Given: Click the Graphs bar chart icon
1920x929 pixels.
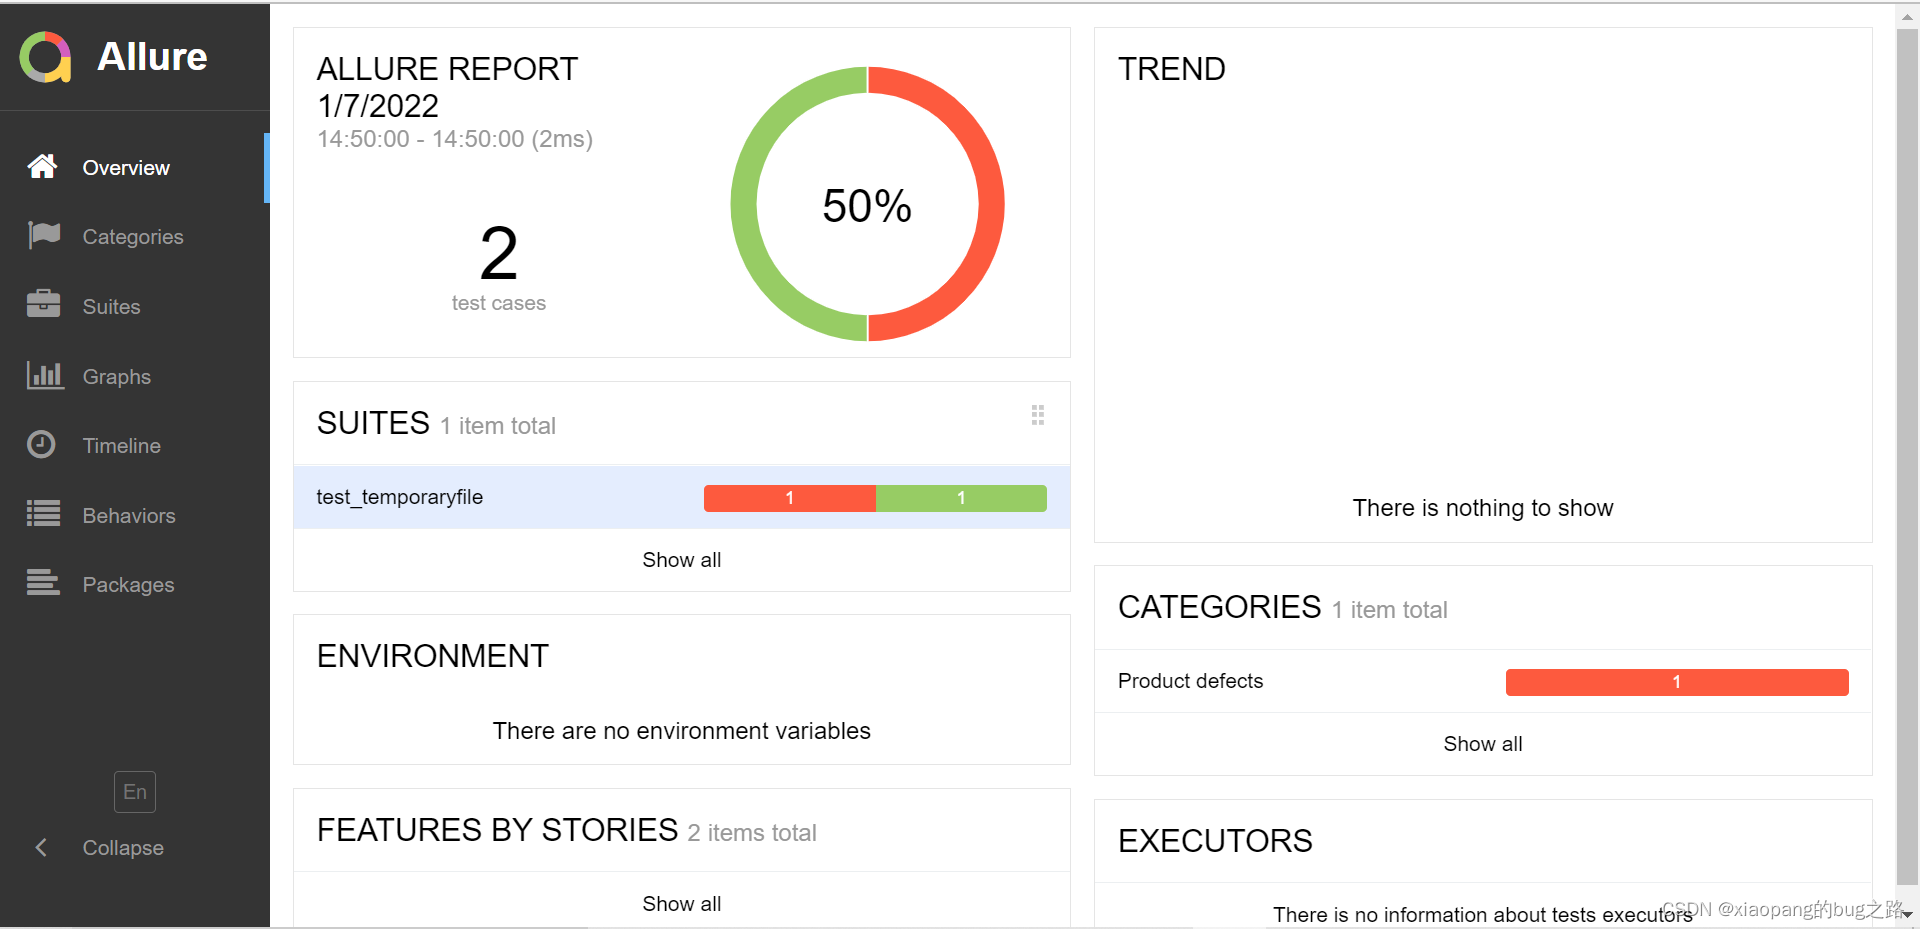Looking at the screenshot, I should coord(45,375).
